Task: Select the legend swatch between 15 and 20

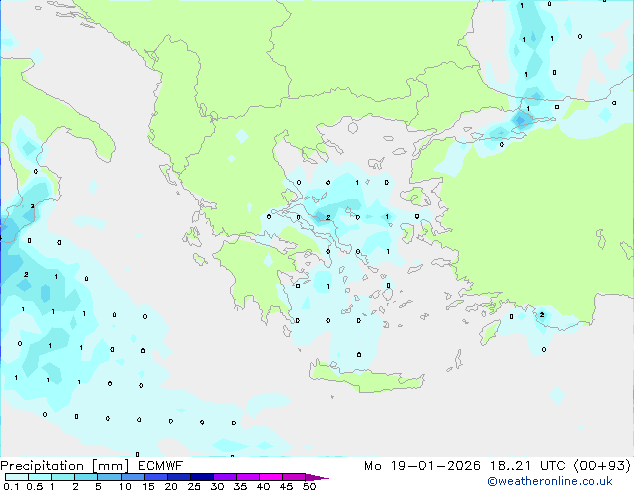Action: pos(156,477)
